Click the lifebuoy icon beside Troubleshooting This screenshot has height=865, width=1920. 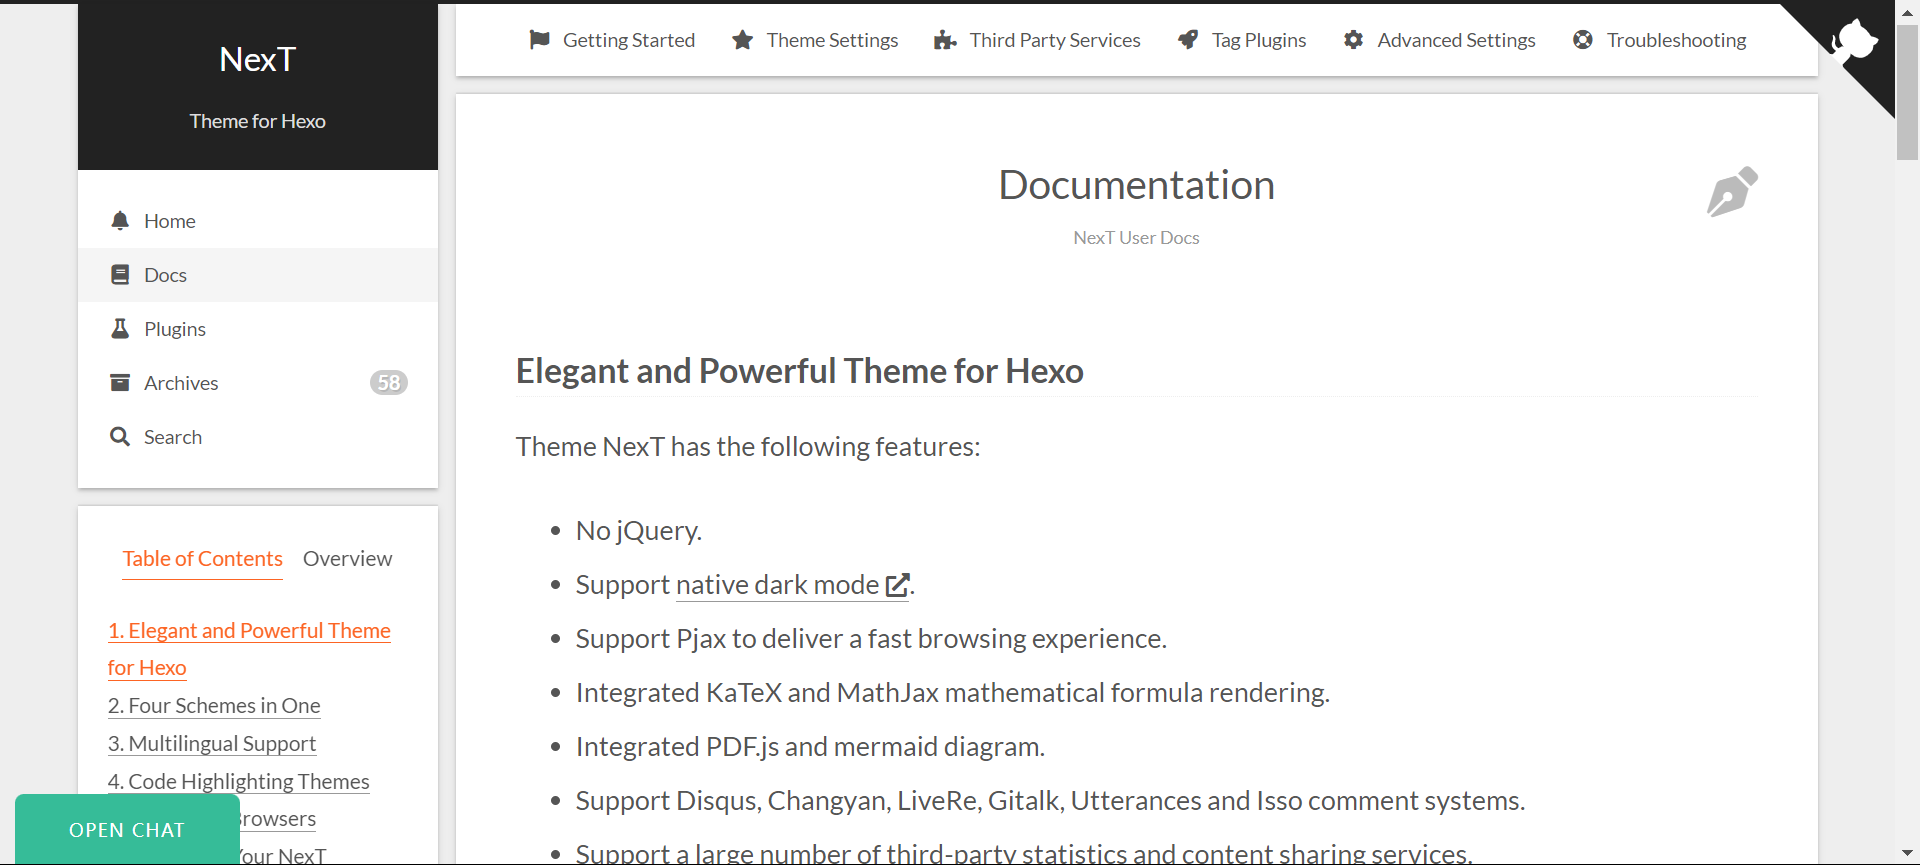coord(1583,40)
